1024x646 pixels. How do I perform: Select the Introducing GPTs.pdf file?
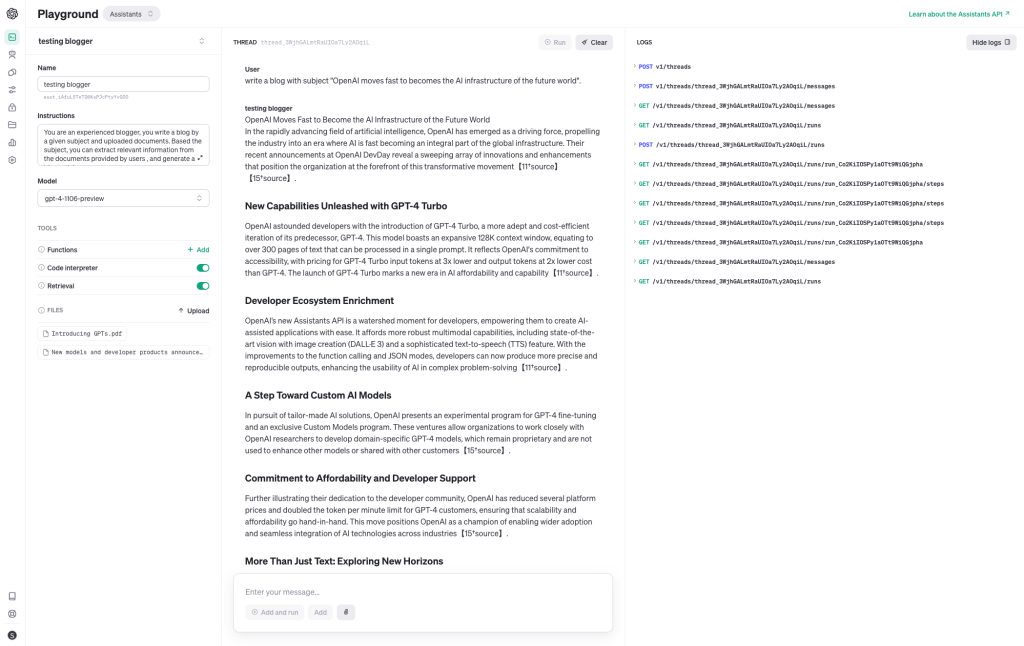(x=88, y=333)
